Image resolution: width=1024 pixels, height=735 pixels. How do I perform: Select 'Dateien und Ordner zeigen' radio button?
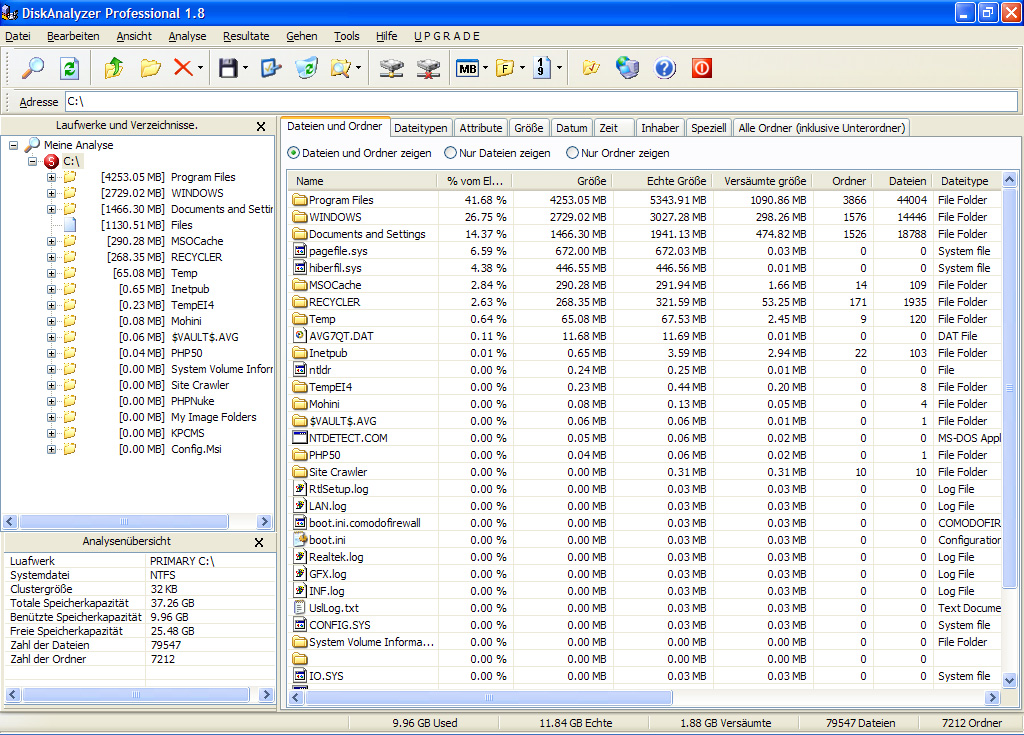[x=294, y=153]
